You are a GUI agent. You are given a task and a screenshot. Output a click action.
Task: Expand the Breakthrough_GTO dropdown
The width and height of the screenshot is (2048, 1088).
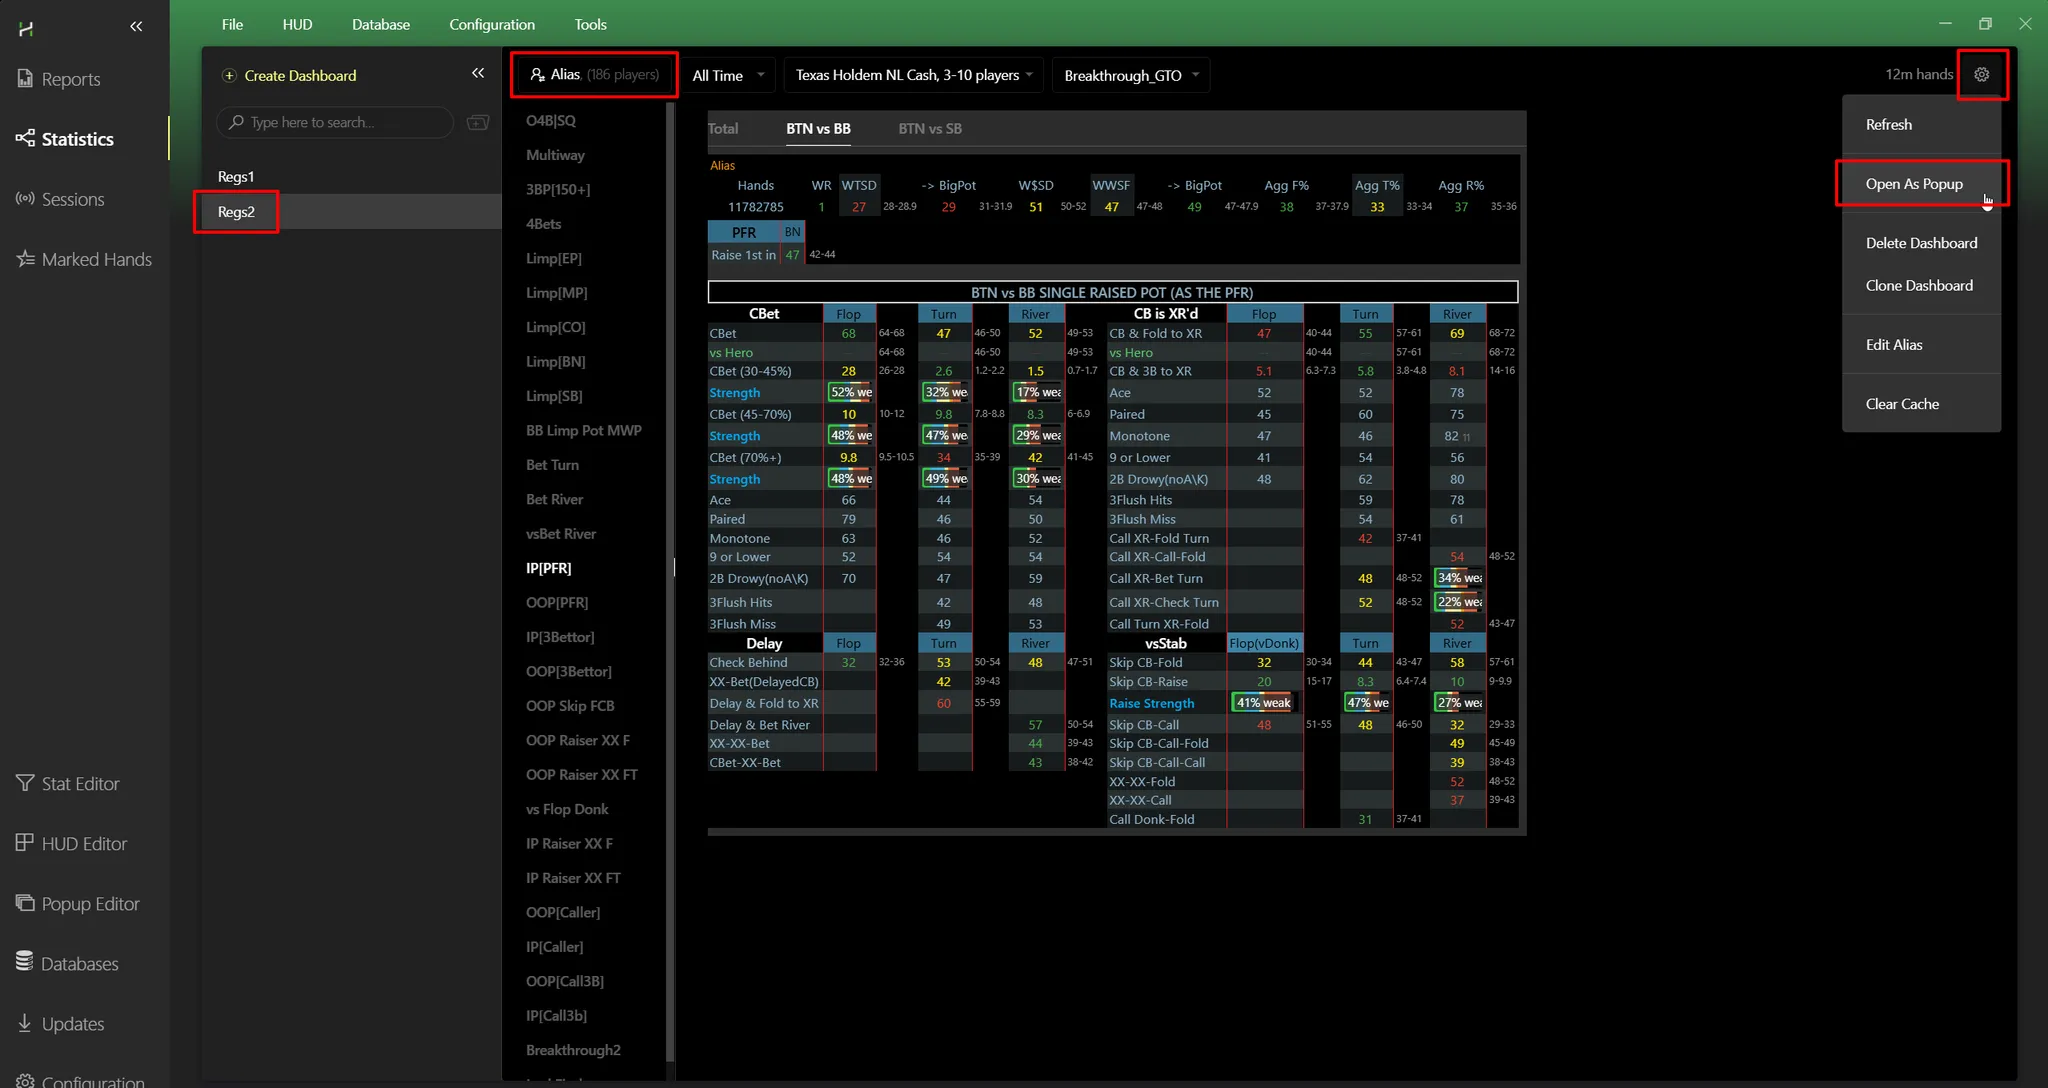[x=1130, y=75]
